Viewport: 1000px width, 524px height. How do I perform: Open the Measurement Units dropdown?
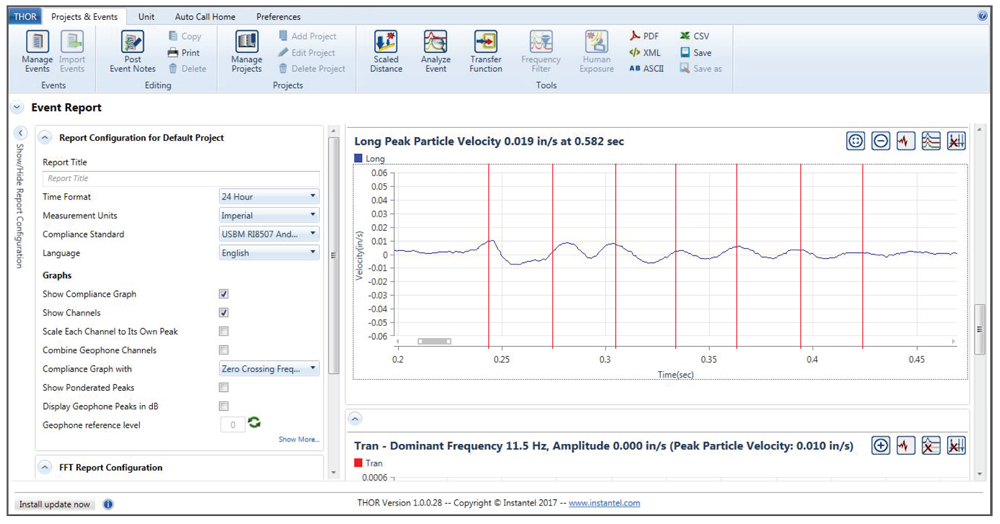click(x=268, y=215)
